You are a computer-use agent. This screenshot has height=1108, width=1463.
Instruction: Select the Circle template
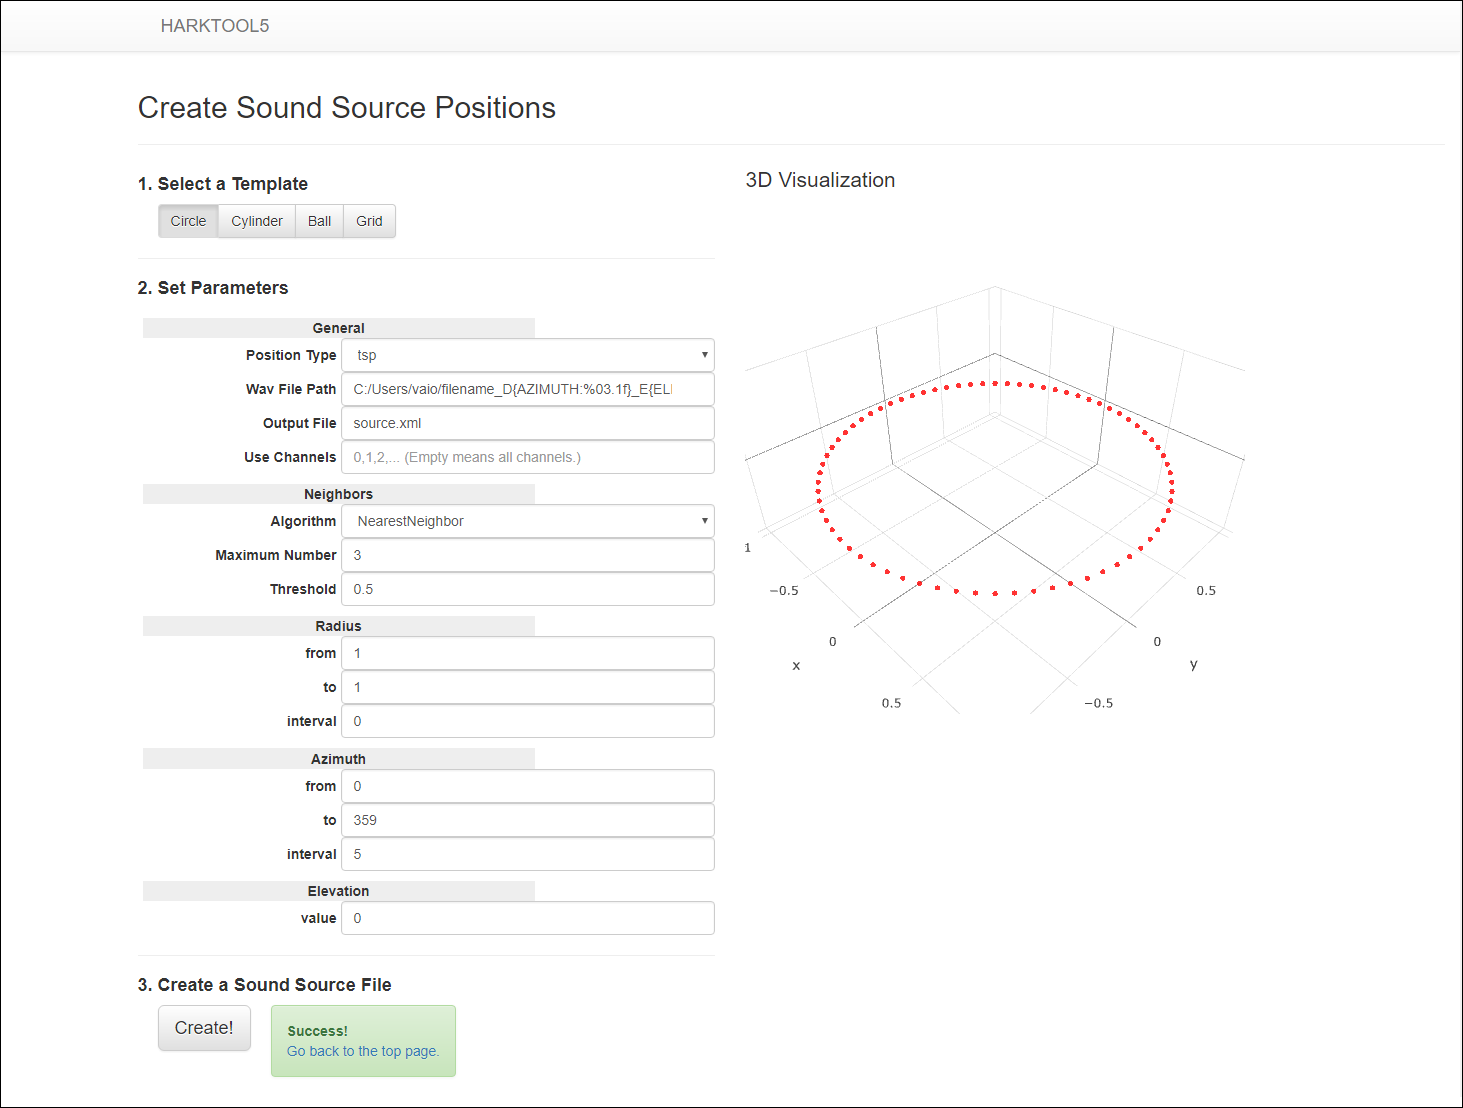coord(188,221)
